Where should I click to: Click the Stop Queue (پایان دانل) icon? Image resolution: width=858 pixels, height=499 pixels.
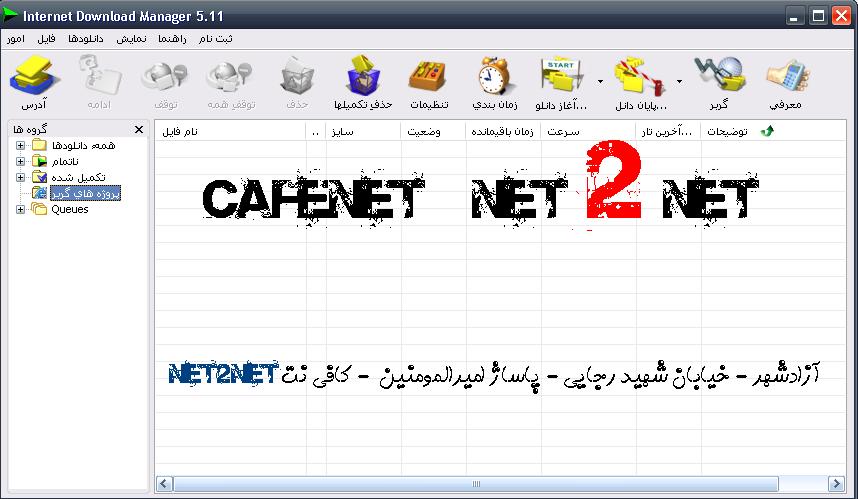640,77
